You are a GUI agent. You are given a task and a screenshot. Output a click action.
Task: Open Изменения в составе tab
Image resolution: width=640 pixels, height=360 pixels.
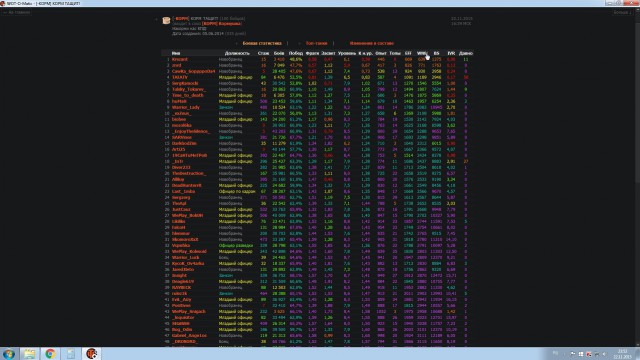[371, 43]
